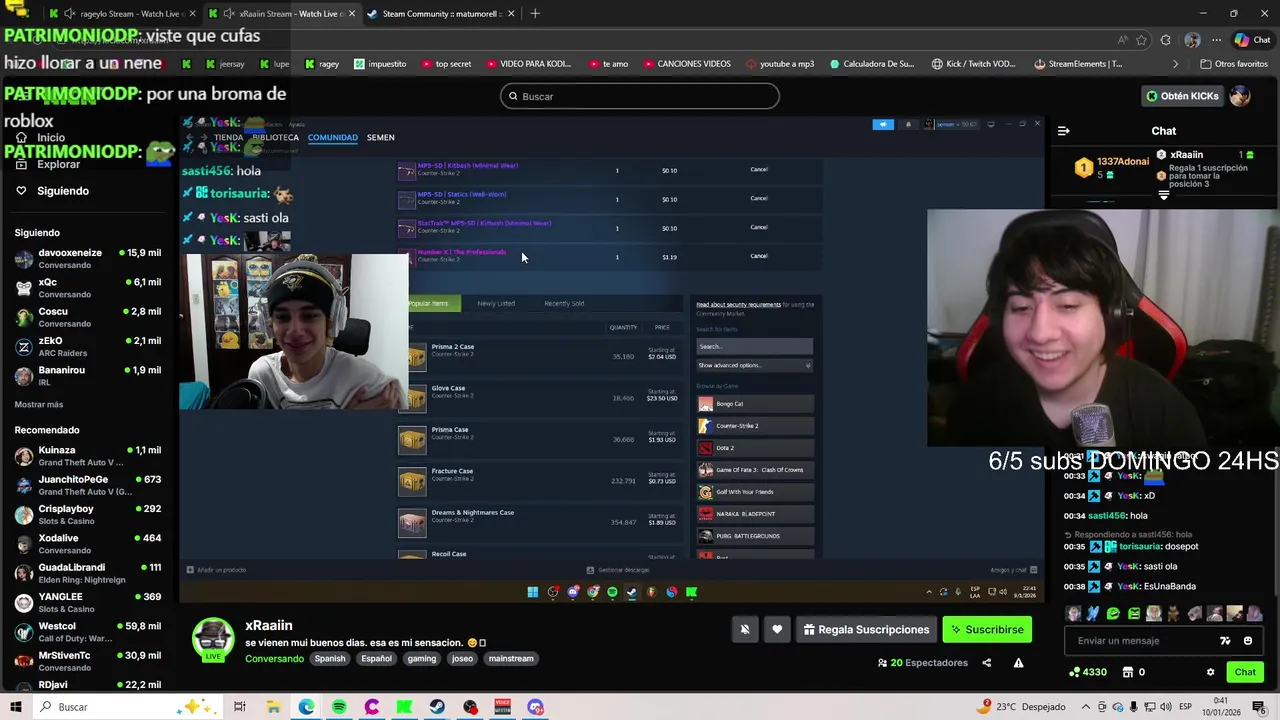Open Copilot Chat in browser toolbar
Image resolution: width=1280 pixels, height=720 pixels.
[1252, 40]
